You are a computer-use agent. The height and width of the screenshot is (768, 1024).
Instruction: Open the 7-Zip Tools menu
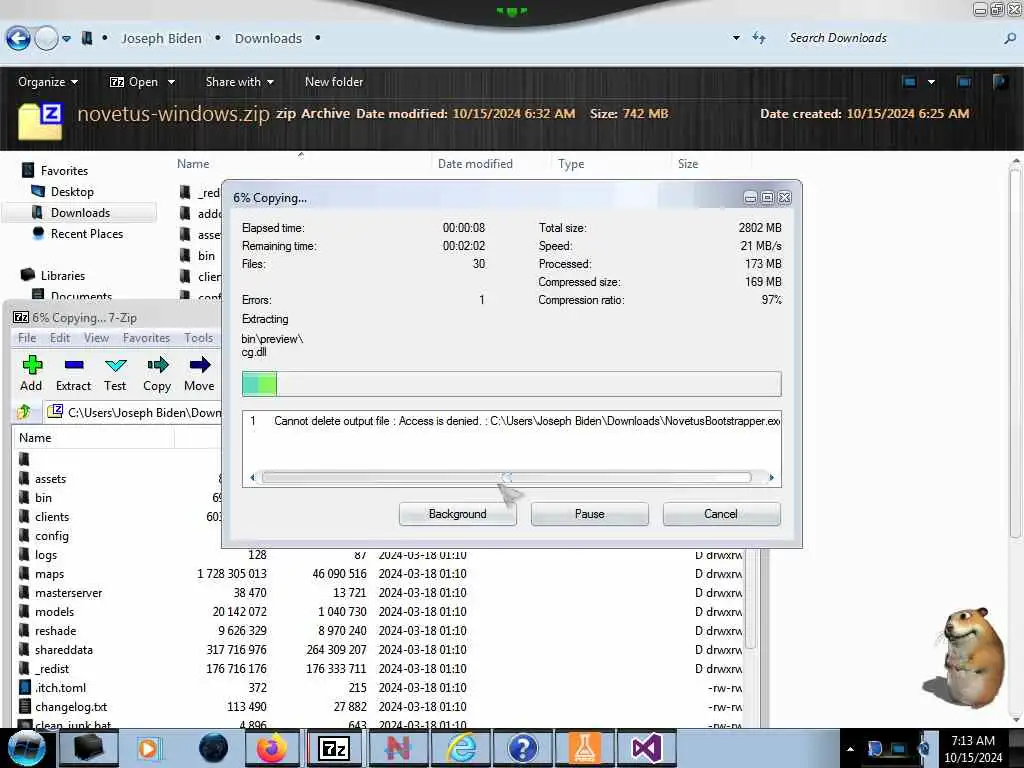[x=199, y=338]
